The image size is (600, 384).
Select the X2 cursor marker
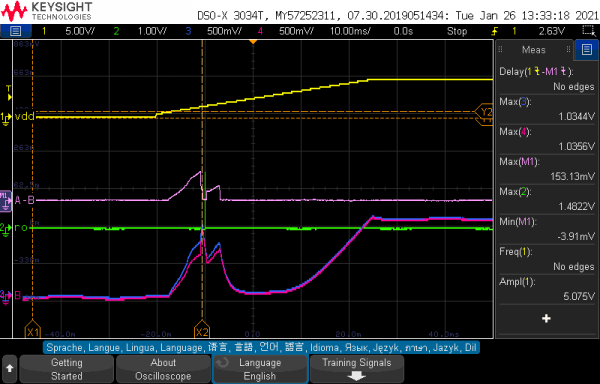(x=202, y=330)
